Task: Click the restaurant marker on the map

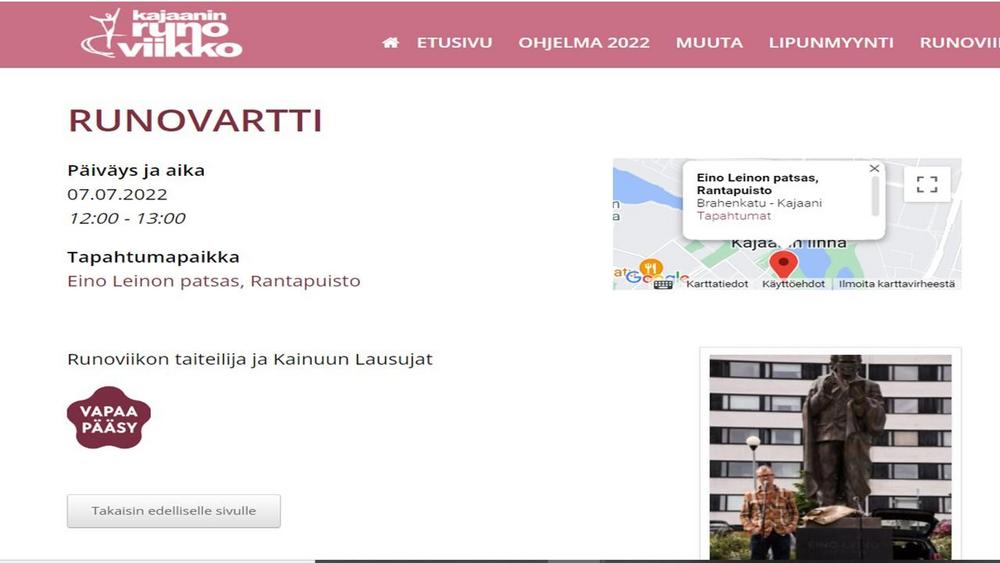Action: point(651,267)
